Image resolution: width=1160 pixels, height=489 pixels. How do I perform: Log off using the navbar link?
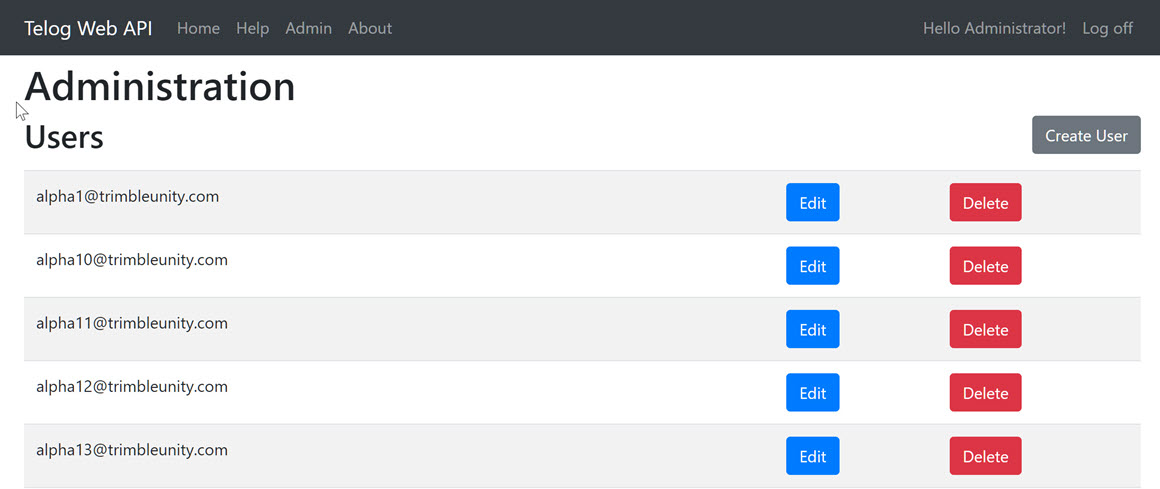coord(1107,28)
